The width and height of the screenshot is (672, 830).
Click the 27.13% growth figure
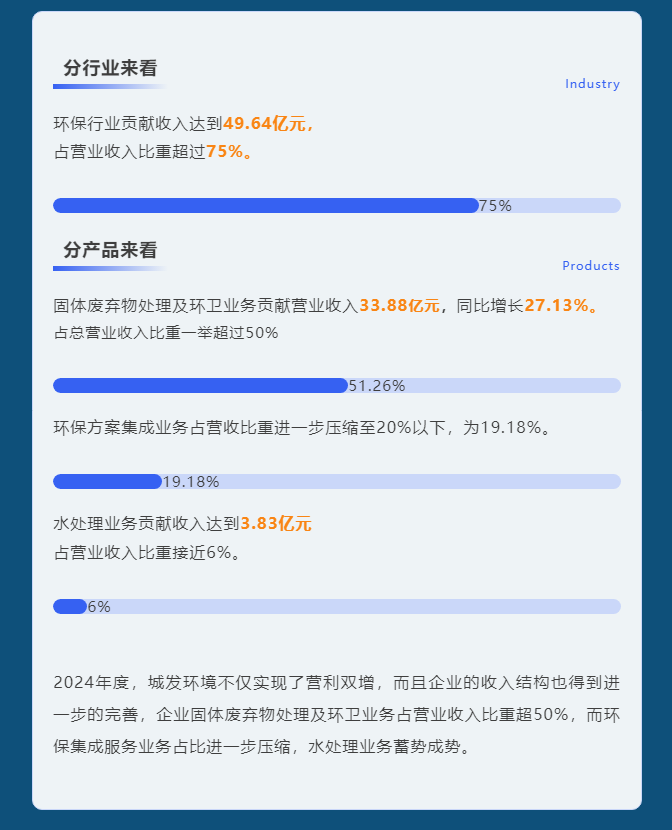556,305
